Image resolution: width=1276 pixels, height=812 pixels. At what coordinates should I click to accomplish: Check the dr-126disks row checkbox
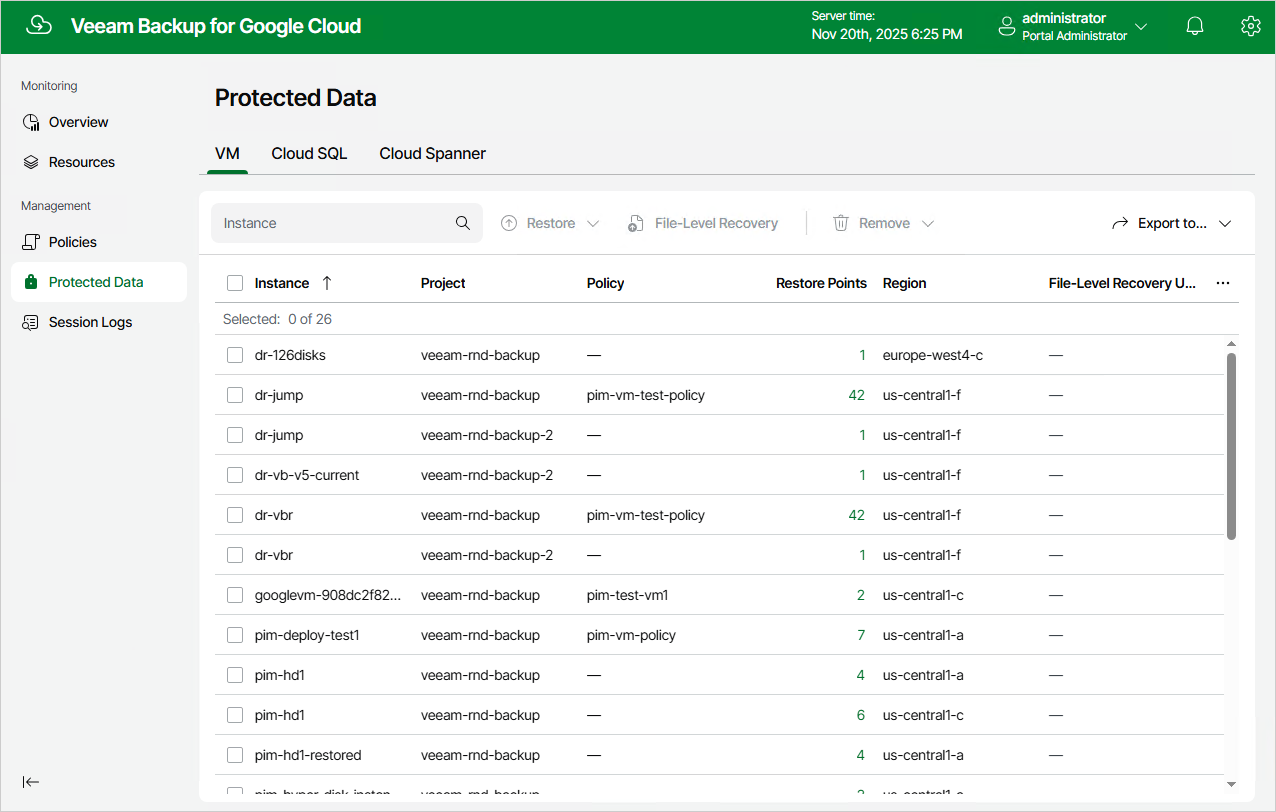click(235, 355)
